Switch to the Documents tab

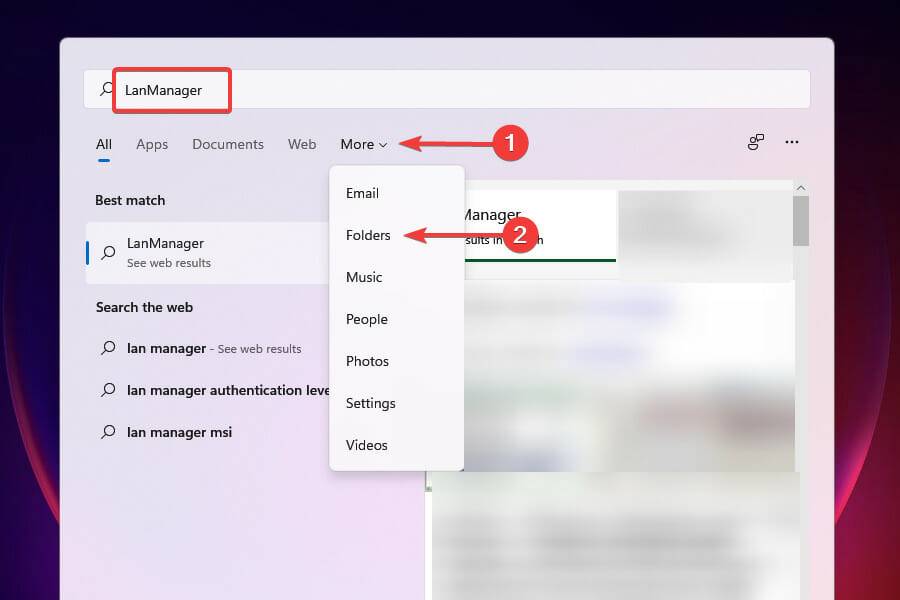[x=227, y=144]
